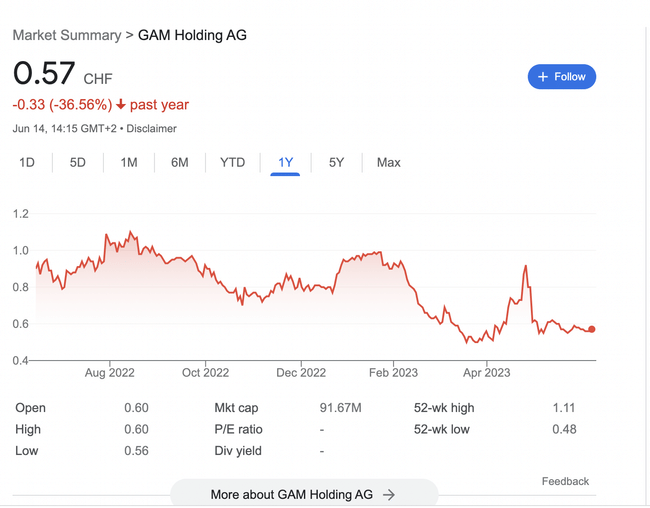Click the plus icon on Follow
Screen dimensions: 650x508
[x=543, y=77]
